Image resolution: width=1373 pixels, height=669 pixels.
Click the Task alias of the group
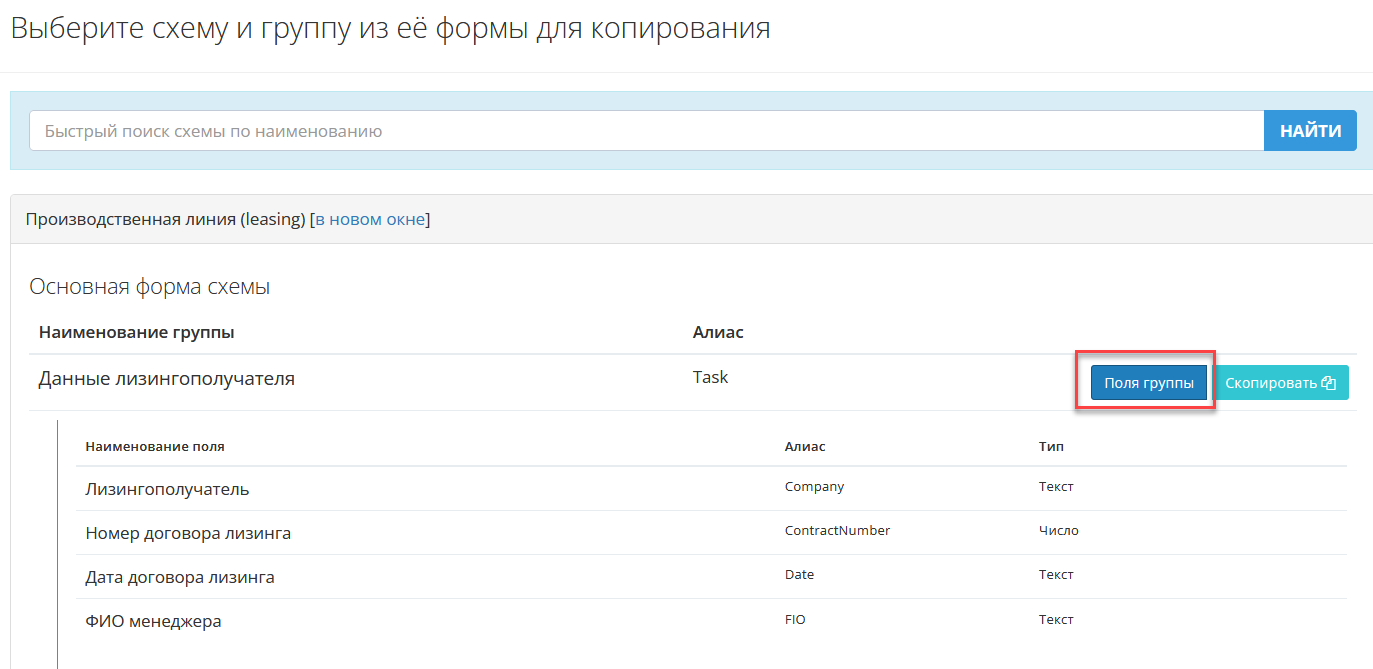[x=710, y=377]
